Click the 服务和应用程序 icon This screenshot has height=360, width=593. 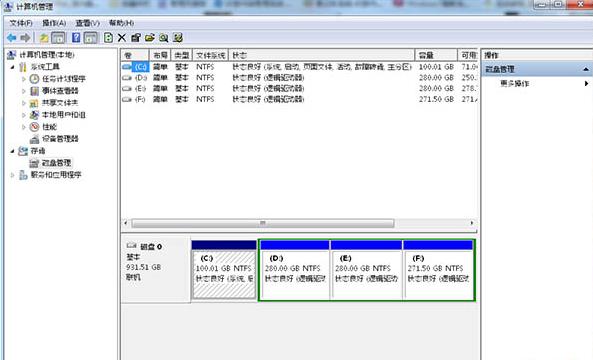click(23, 175)
